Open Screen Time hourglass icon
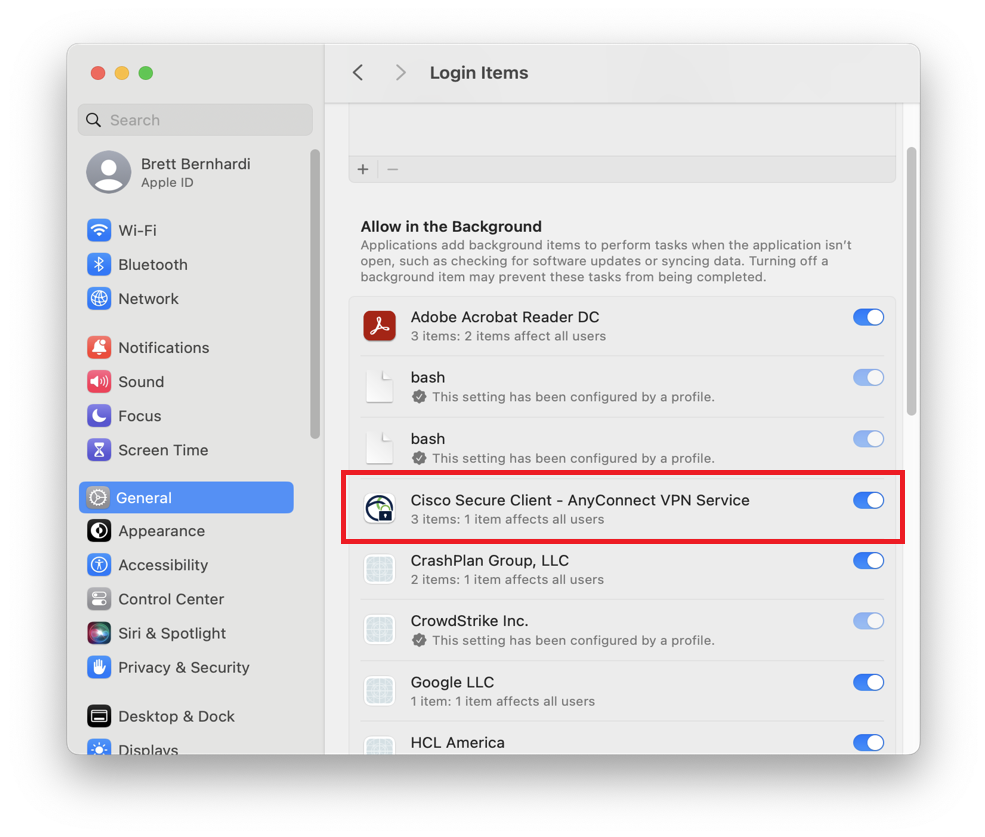 point(99,450)
